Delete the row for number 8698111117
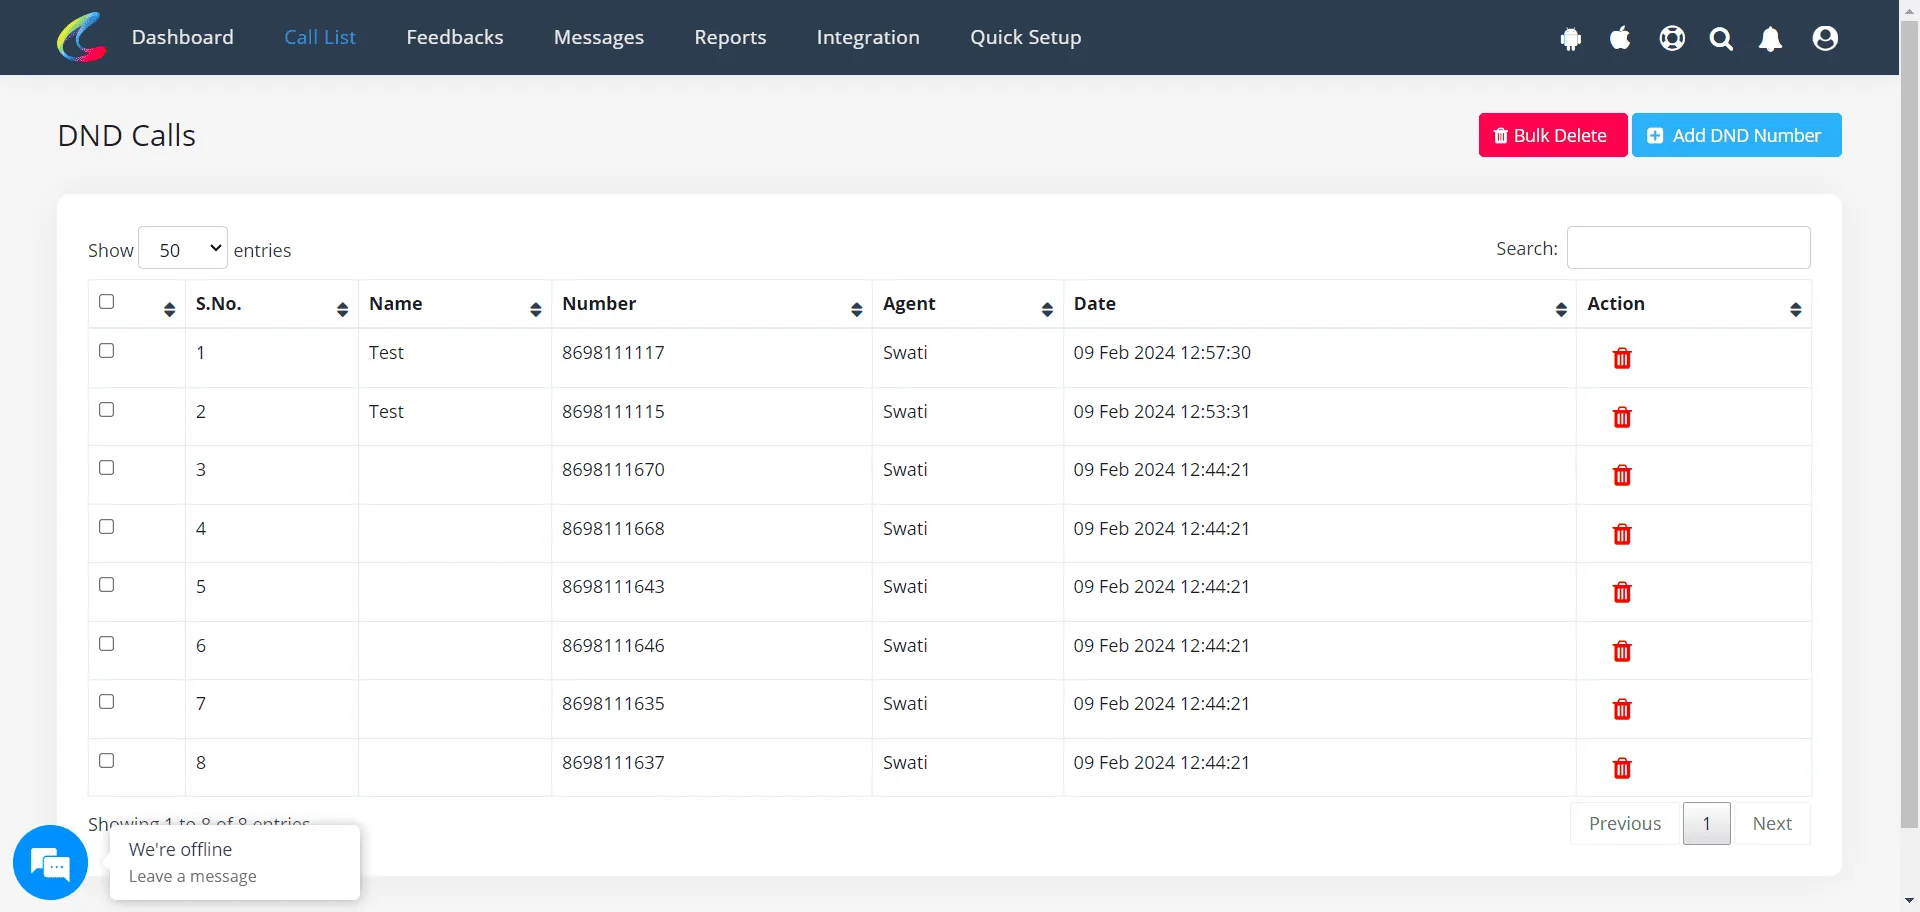Viewport: 1920px width, 912px height. coord(1622,358)
